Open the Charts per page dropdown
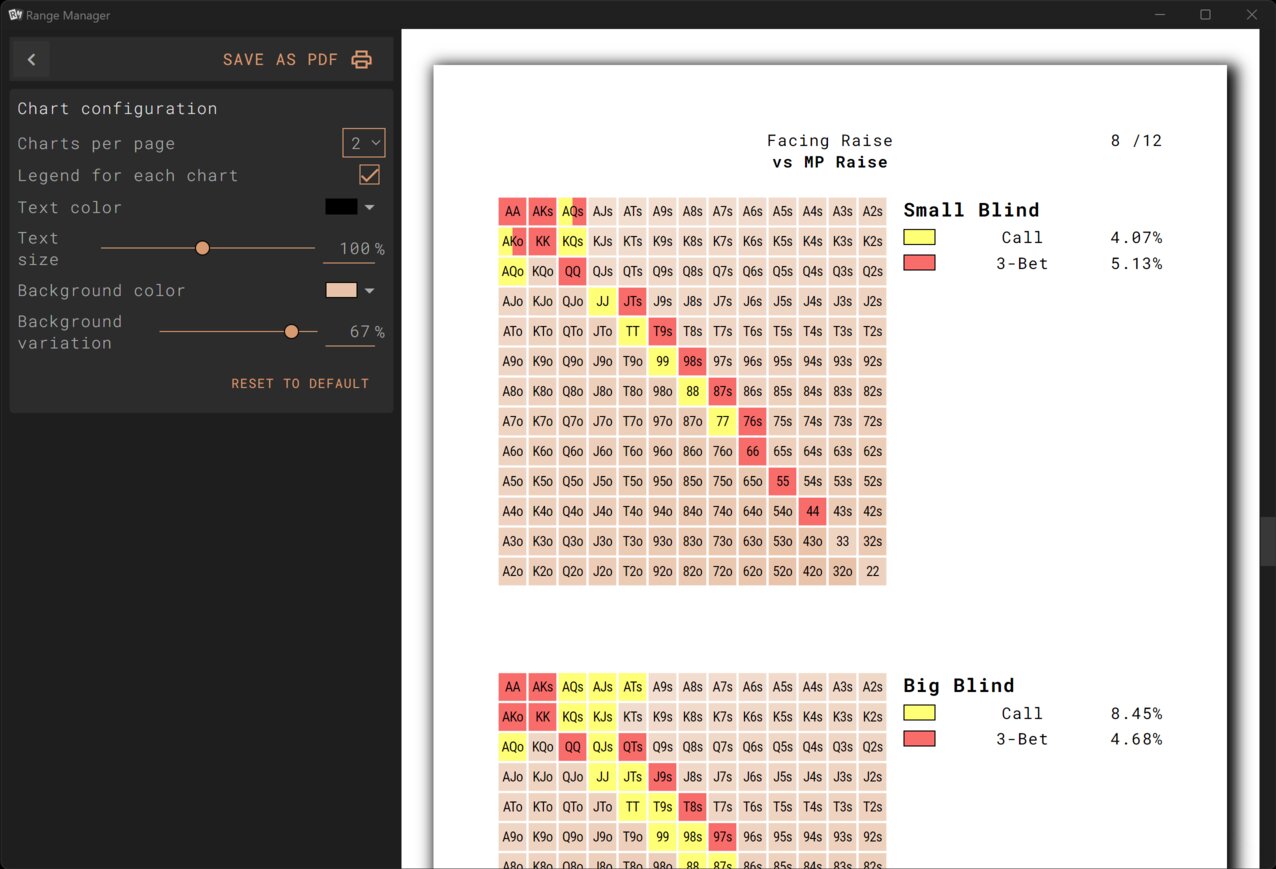The width and height of the screenshot is (1276, 869). 364,143
